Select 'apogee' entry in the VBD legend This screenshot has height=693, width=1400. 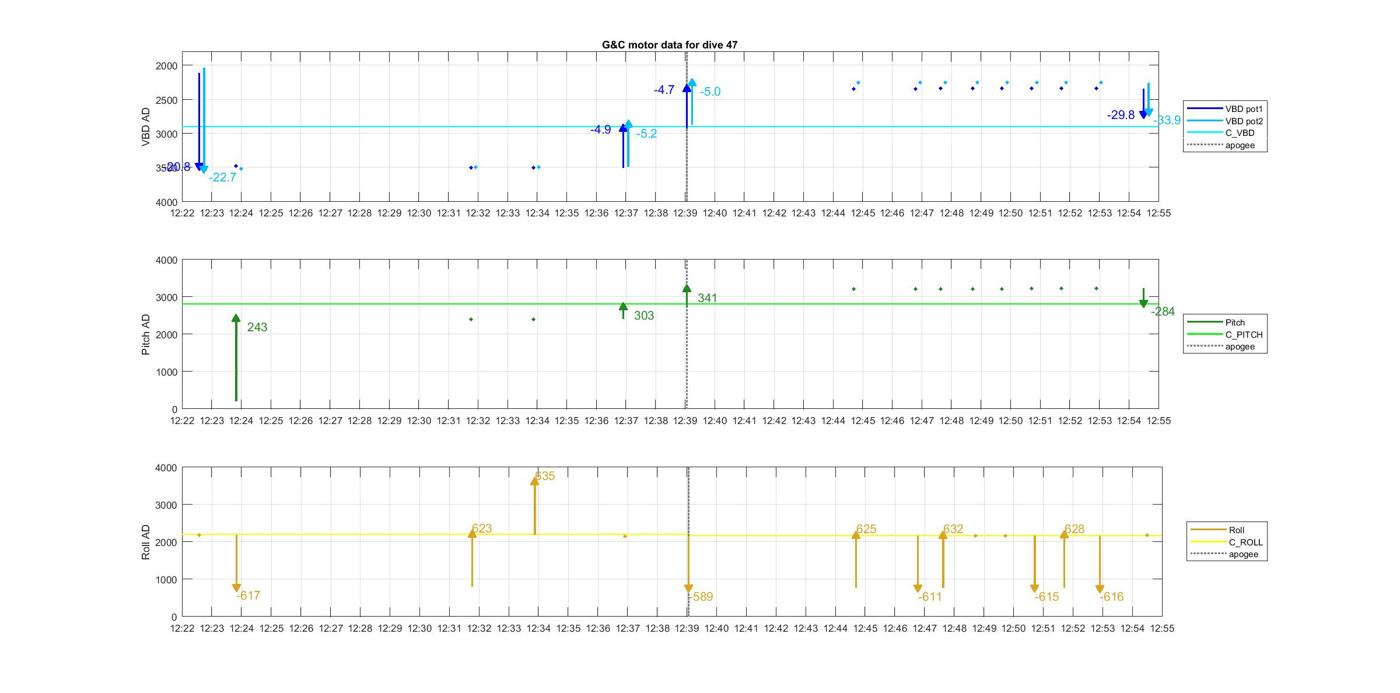coord(1221,145)
